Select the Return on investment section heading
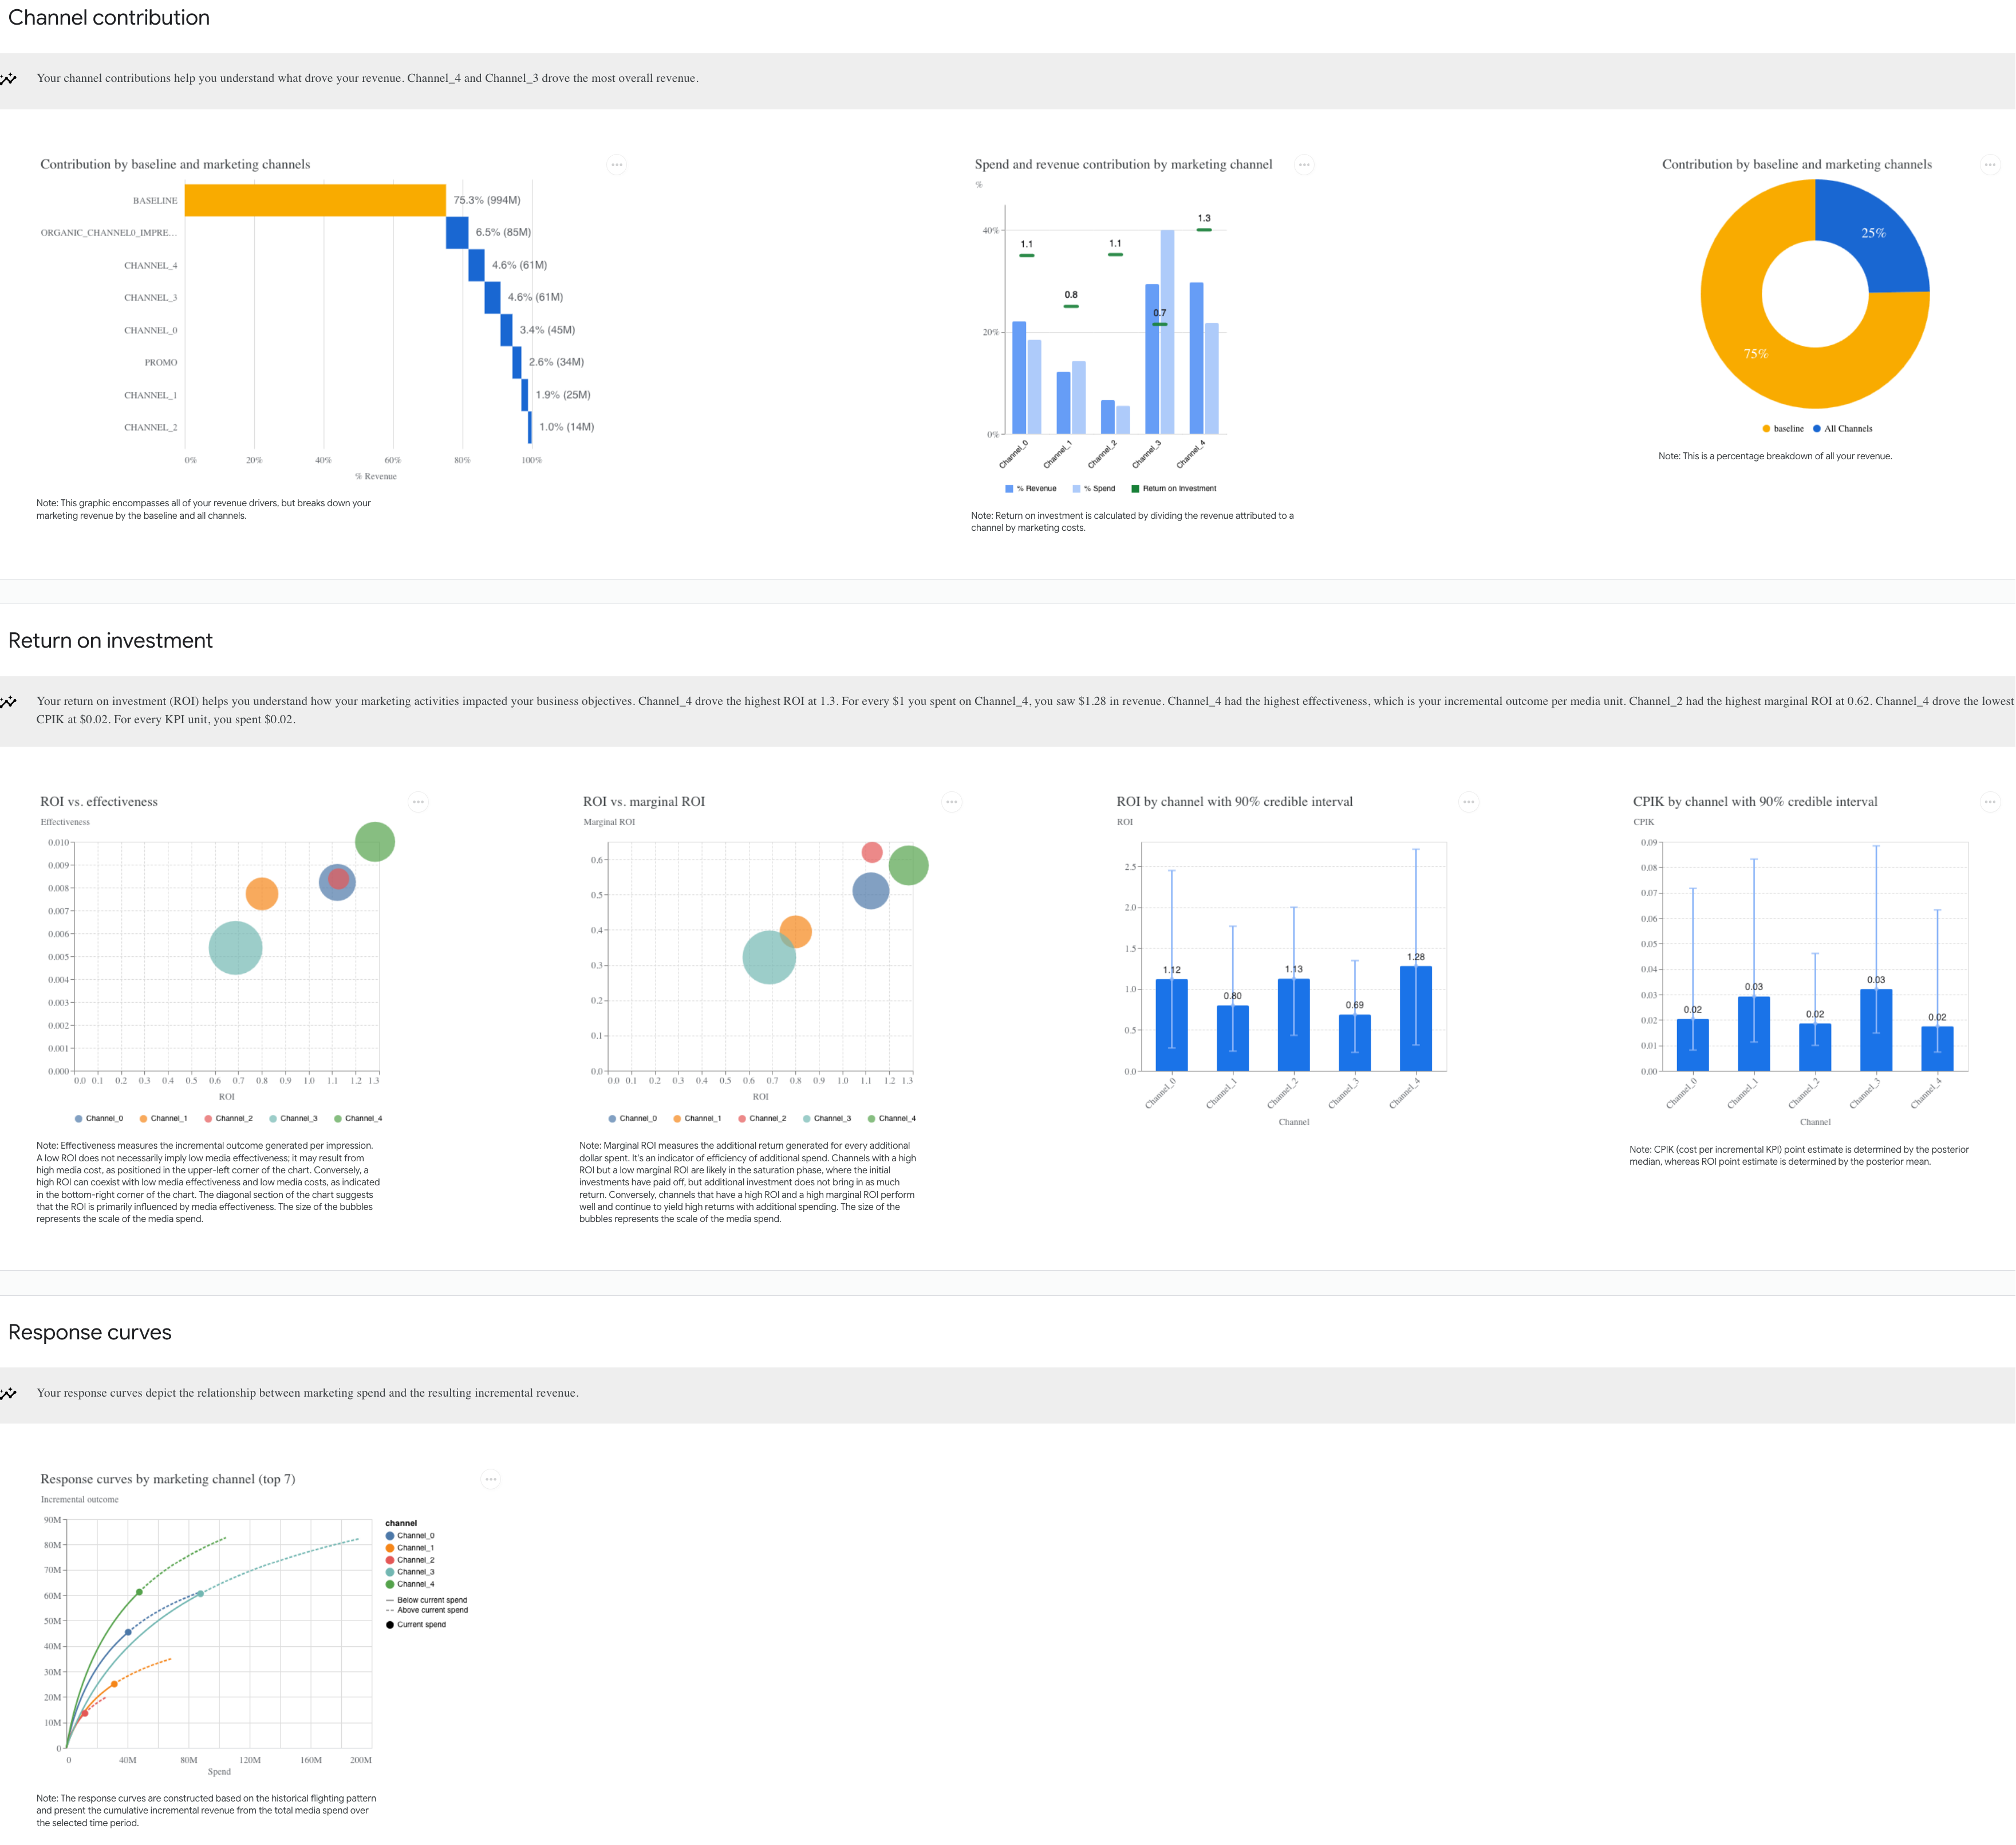The width and height of the screenshot is (2016, 1845). [x=110, y=640]
